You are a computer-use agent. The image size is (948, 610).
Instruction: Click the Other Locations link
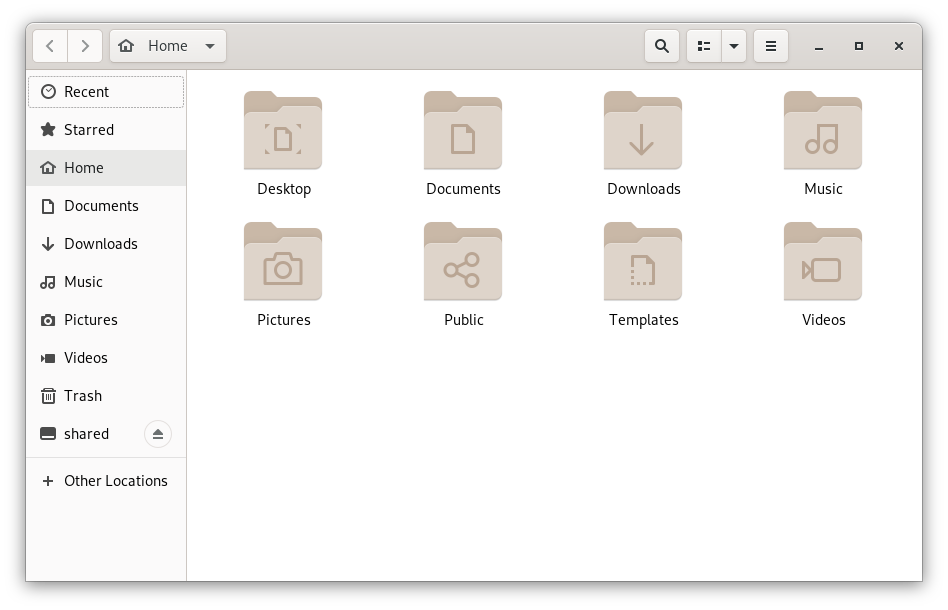point(116,481)
